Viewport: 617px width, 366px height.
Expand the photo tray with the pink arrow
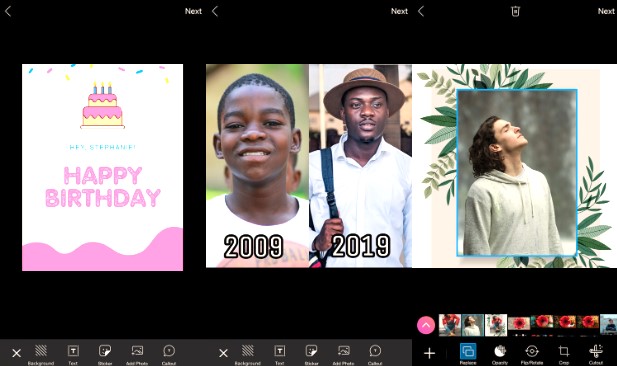(426, 325)
